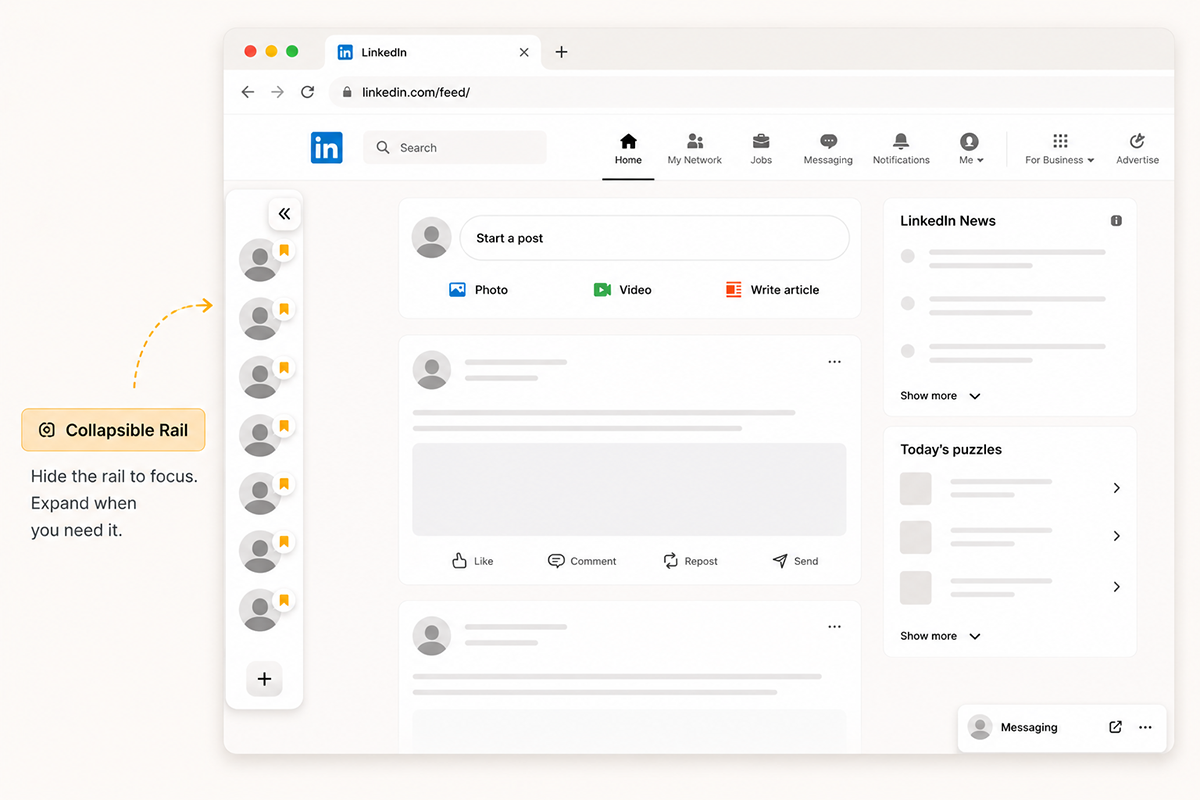Repost the first feed post
Screen dimensions: 1200x800
690,561
